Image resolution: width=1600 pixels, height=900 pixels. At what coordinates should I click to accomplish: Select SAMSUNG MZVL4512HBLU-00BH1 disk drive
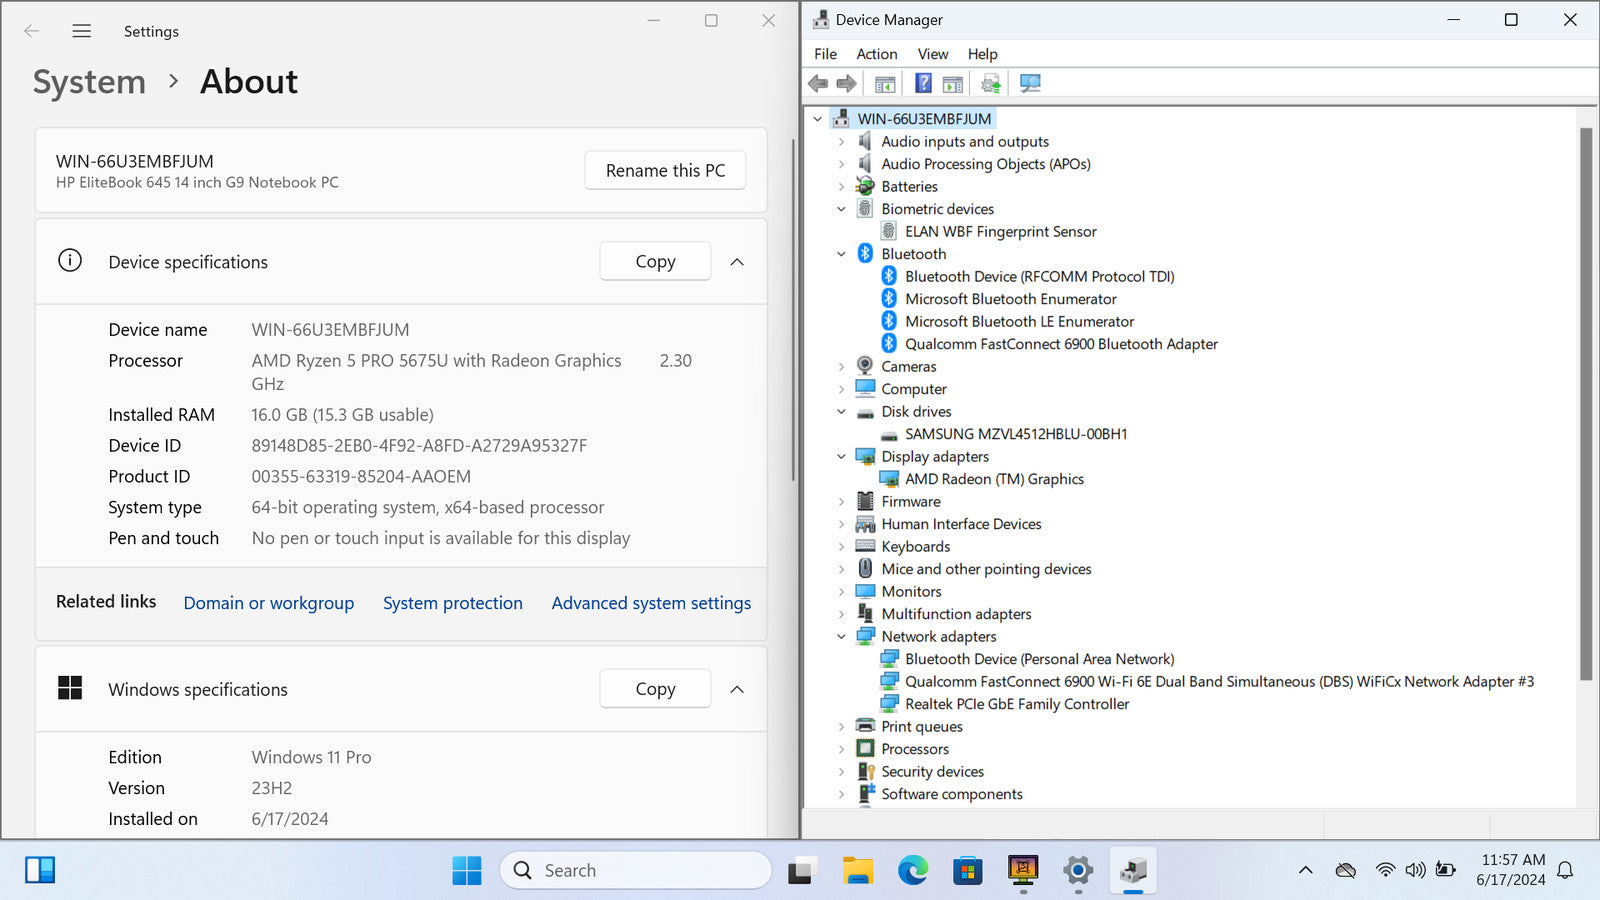[x=1016, y=434]
